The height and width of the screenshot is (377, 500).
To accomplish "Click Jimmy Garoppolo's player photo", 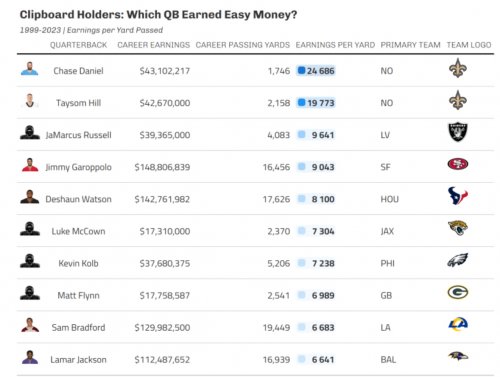I will pos(30,165).
